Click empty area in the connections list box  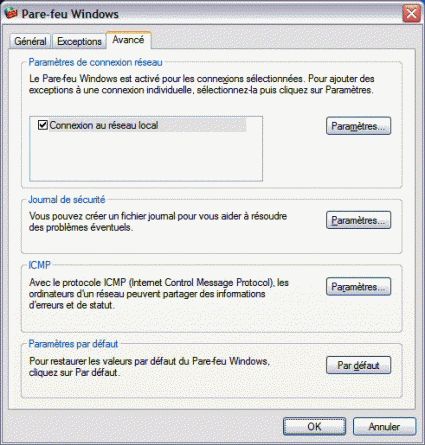pyautogui.click(x=146, y=157)
